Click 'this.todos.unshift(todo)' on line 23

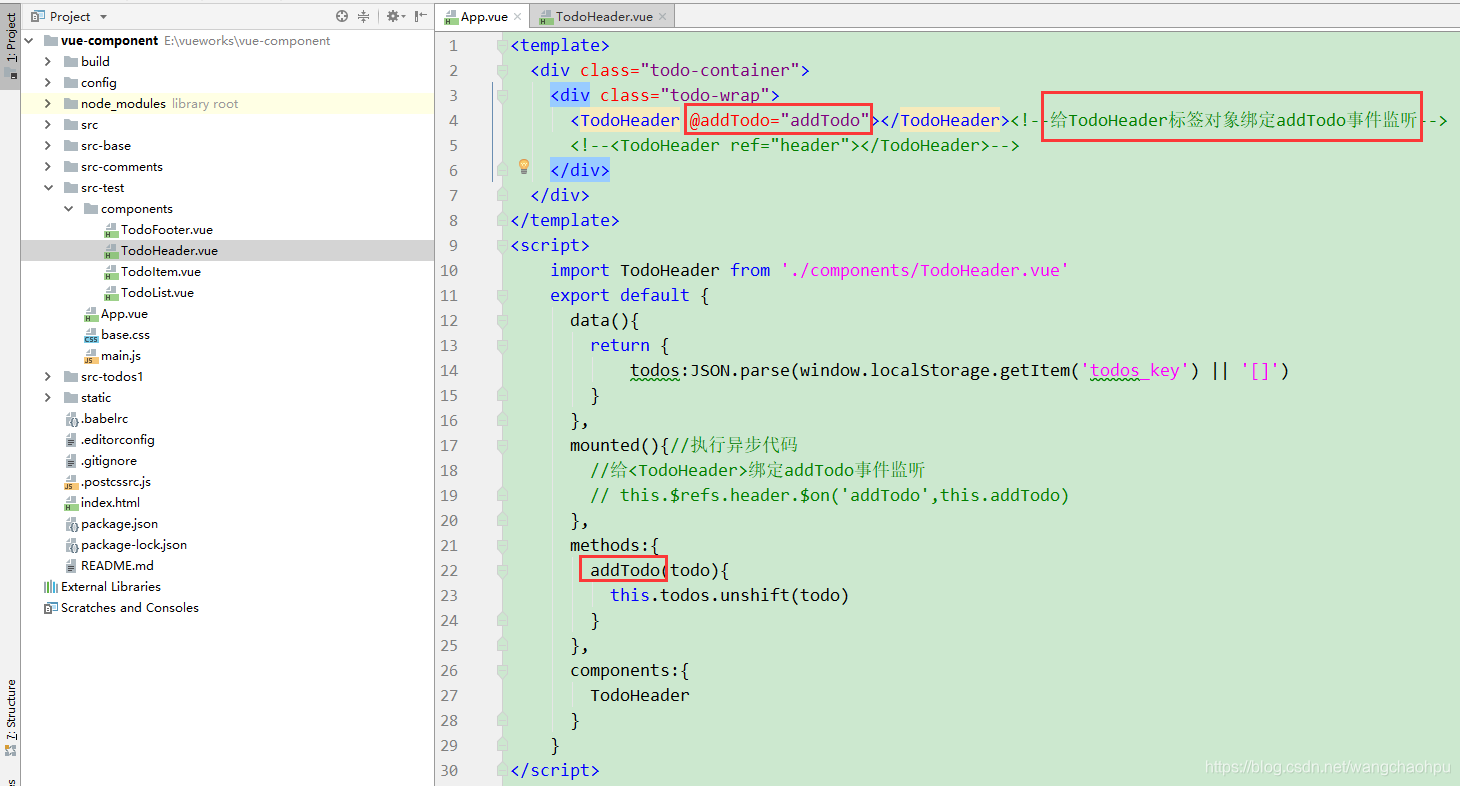pyautogui.click(x=729, y=595)
